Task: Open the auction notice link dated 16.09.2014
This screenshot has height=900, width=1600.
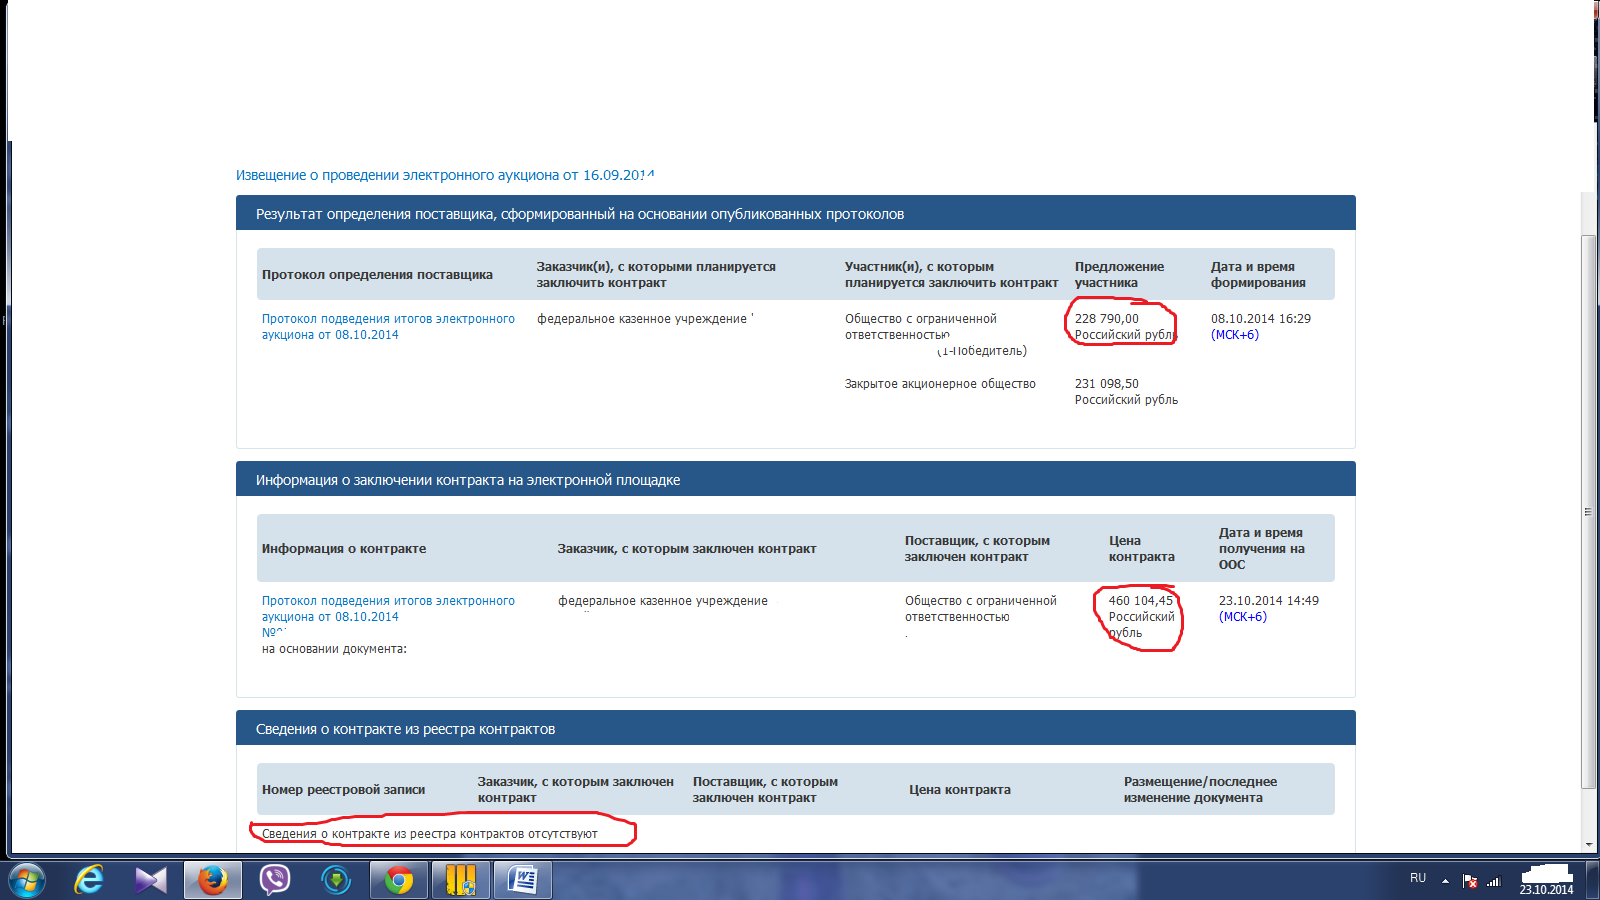Action: pyautogui.click(x=445, y=175)
